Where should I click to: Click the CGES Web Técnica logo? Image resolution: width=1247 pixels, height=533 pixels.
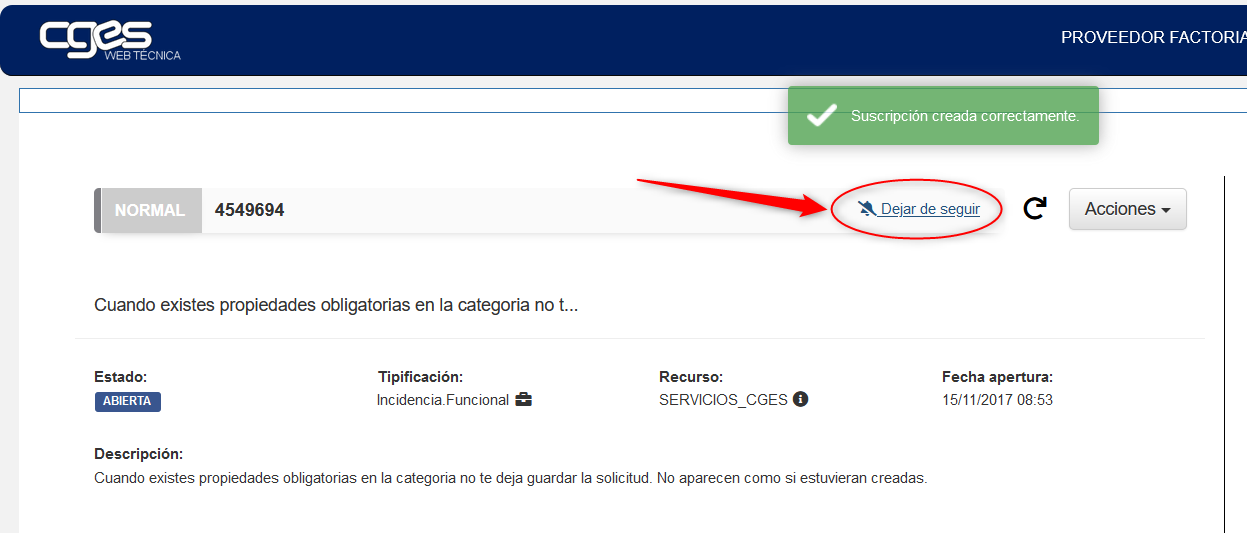click(x=110, y=40)
